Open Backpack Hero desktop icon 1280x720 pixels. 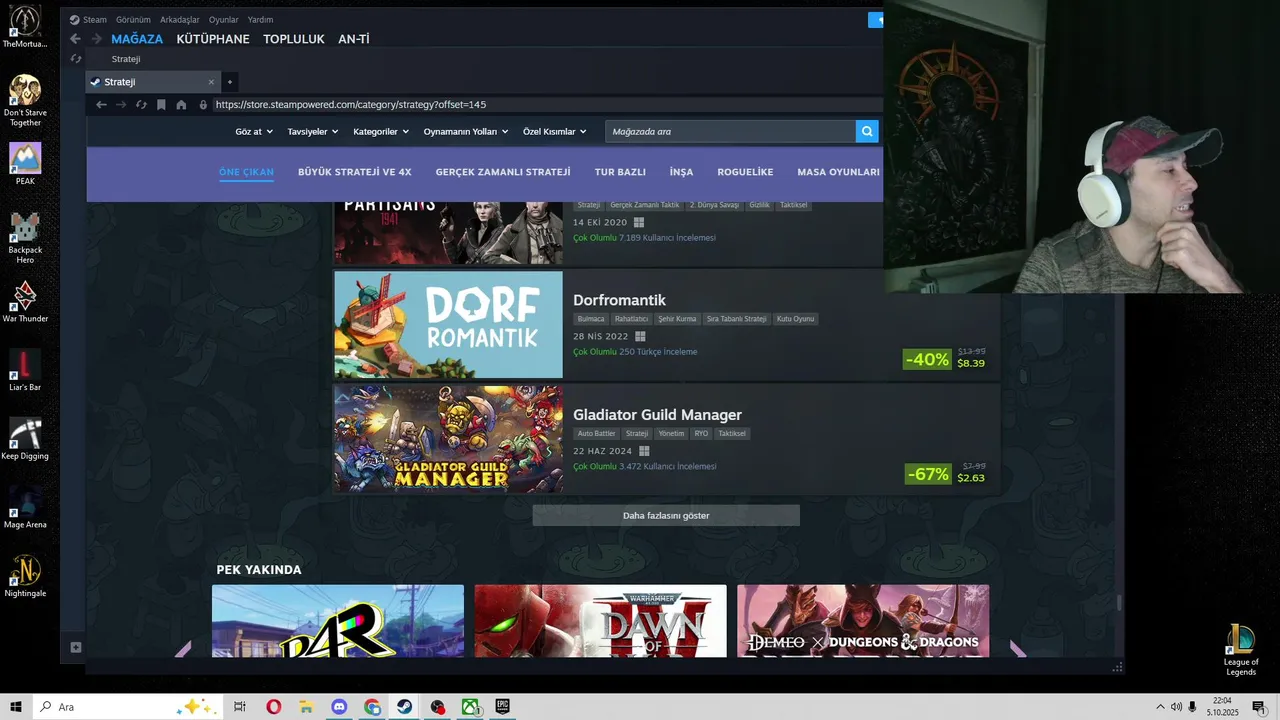25,237
